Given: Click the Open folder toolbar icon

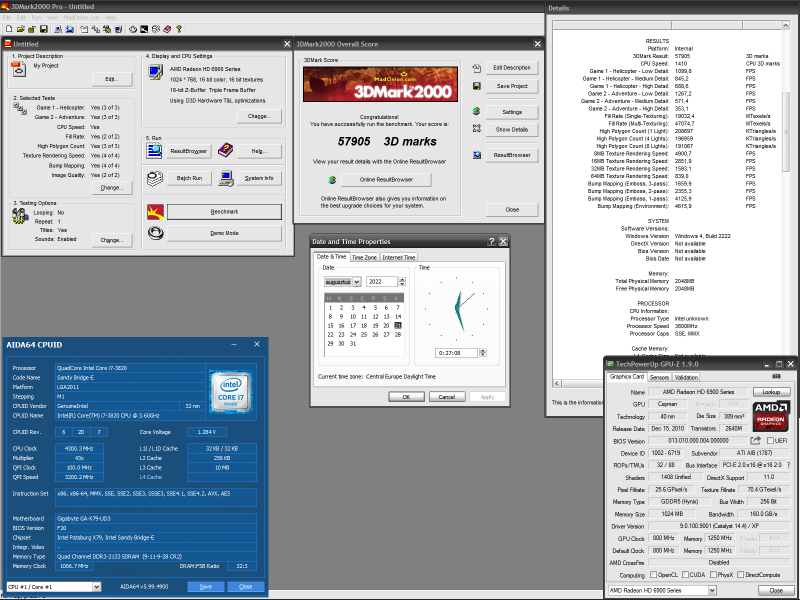Looking at the screenshot, I should point(21,29).
